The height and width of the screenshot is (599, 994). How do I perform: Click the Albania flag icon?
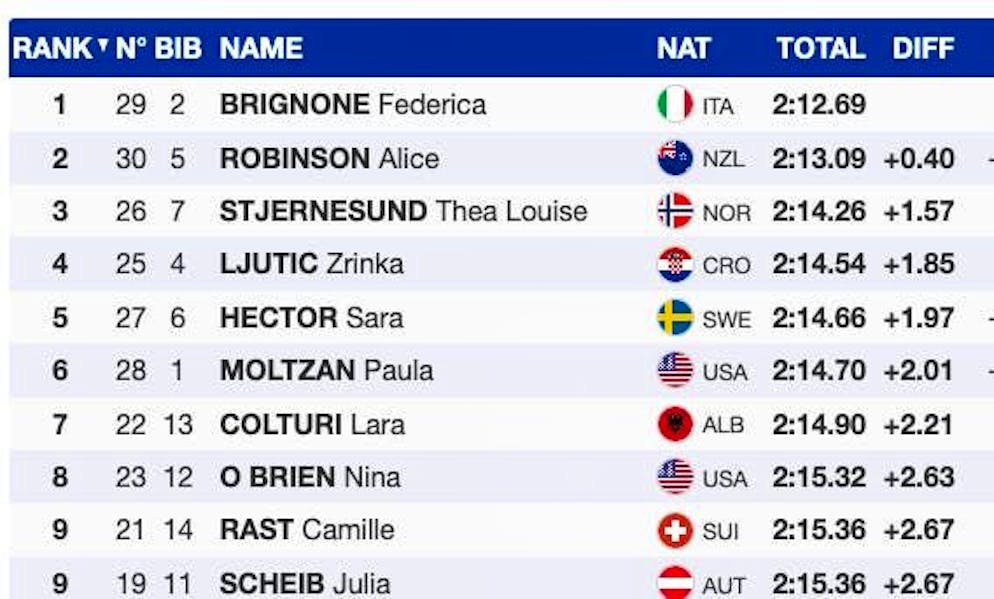click(x=675, y=424)
